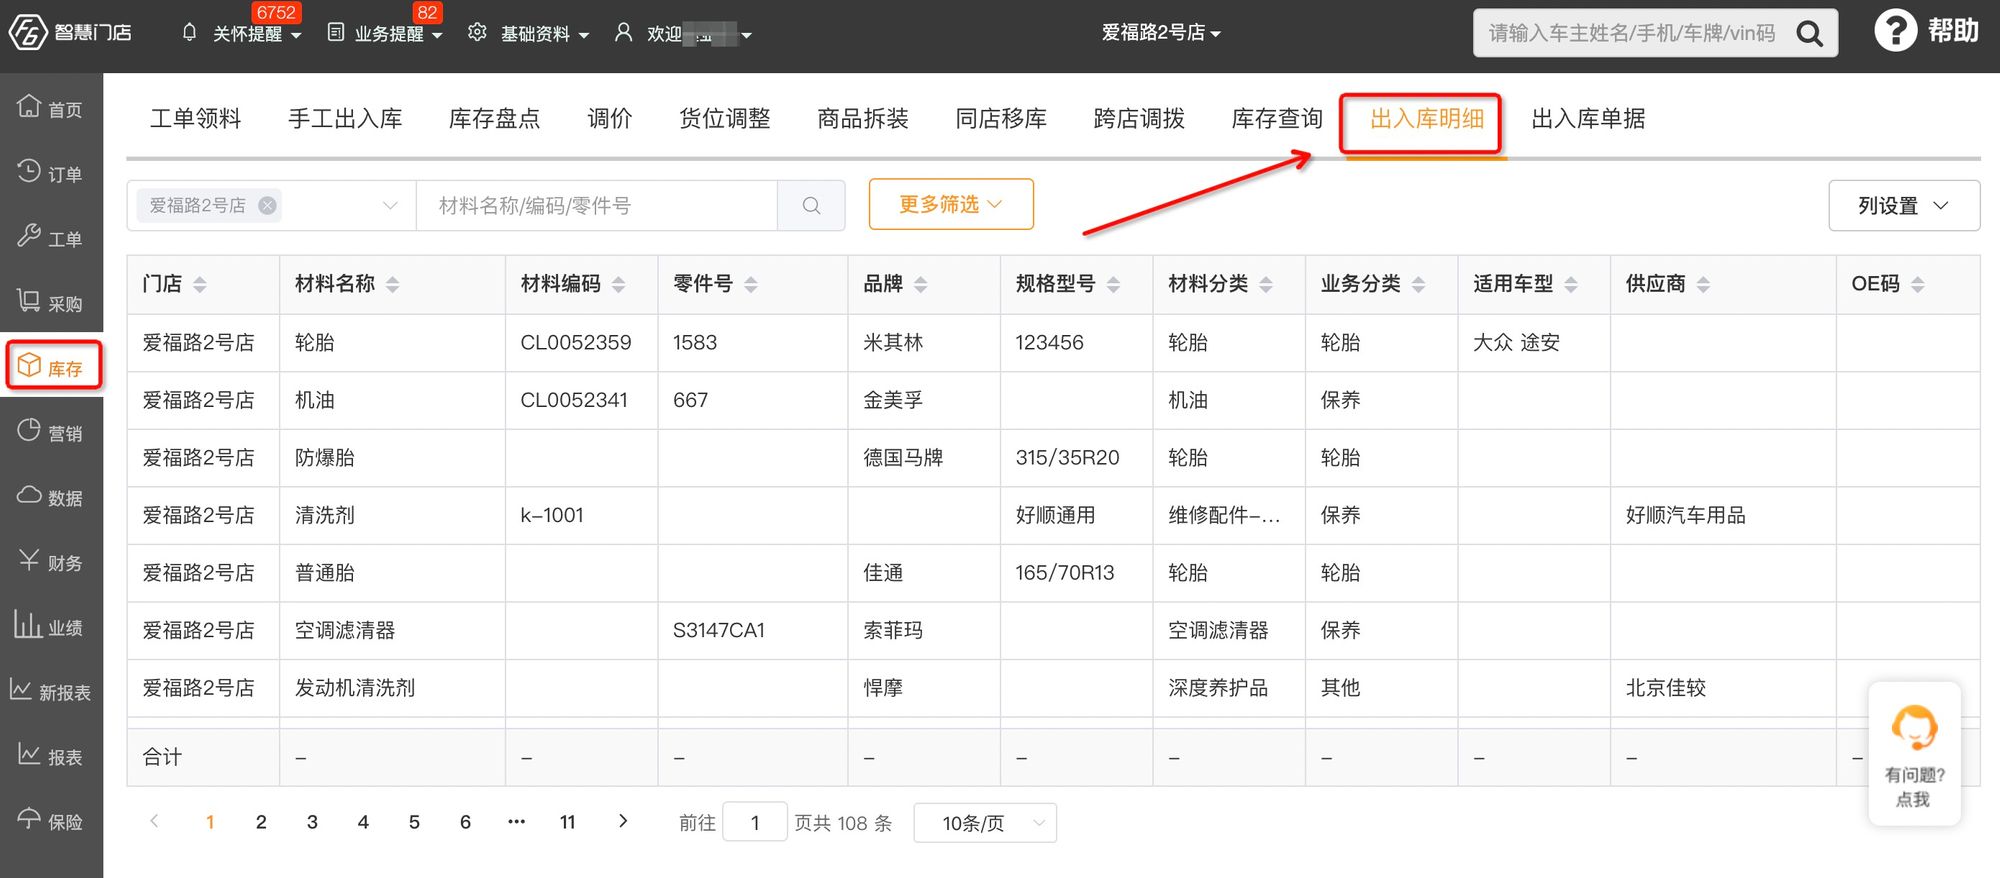This screenshot has height=878, width=2000.
Task: Open the 欢迎 user account dropdown
Action: (683, 33)
